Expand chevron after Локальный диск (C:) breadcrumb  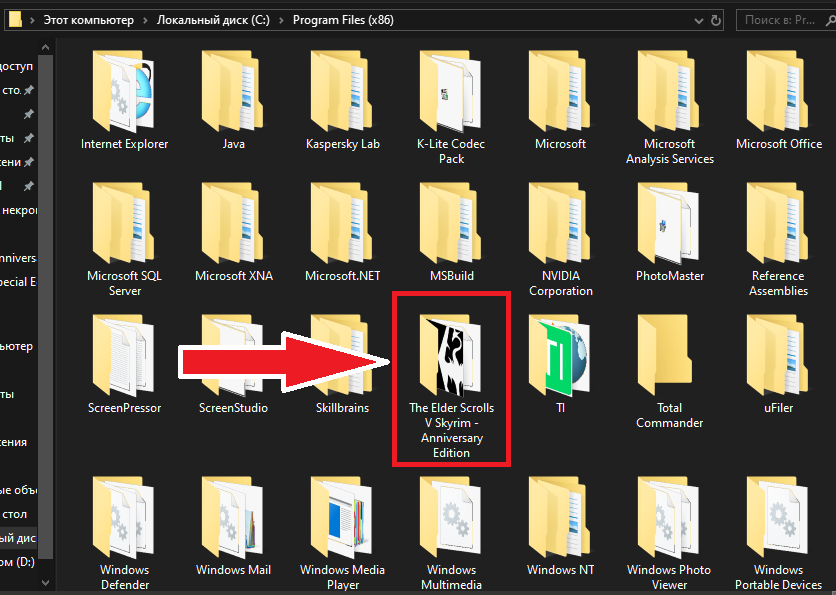282,21
